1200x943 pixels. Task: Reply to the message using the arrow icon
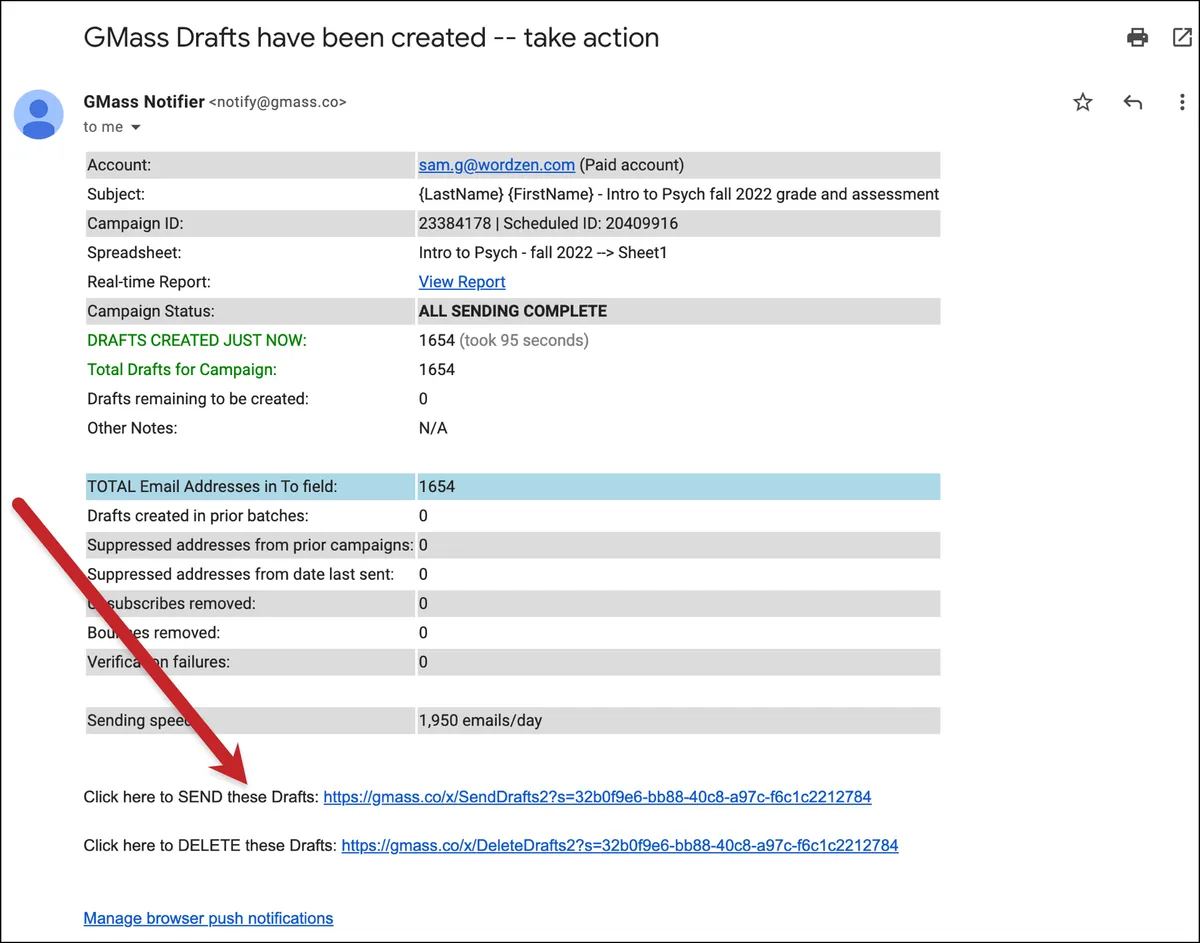1132,102
